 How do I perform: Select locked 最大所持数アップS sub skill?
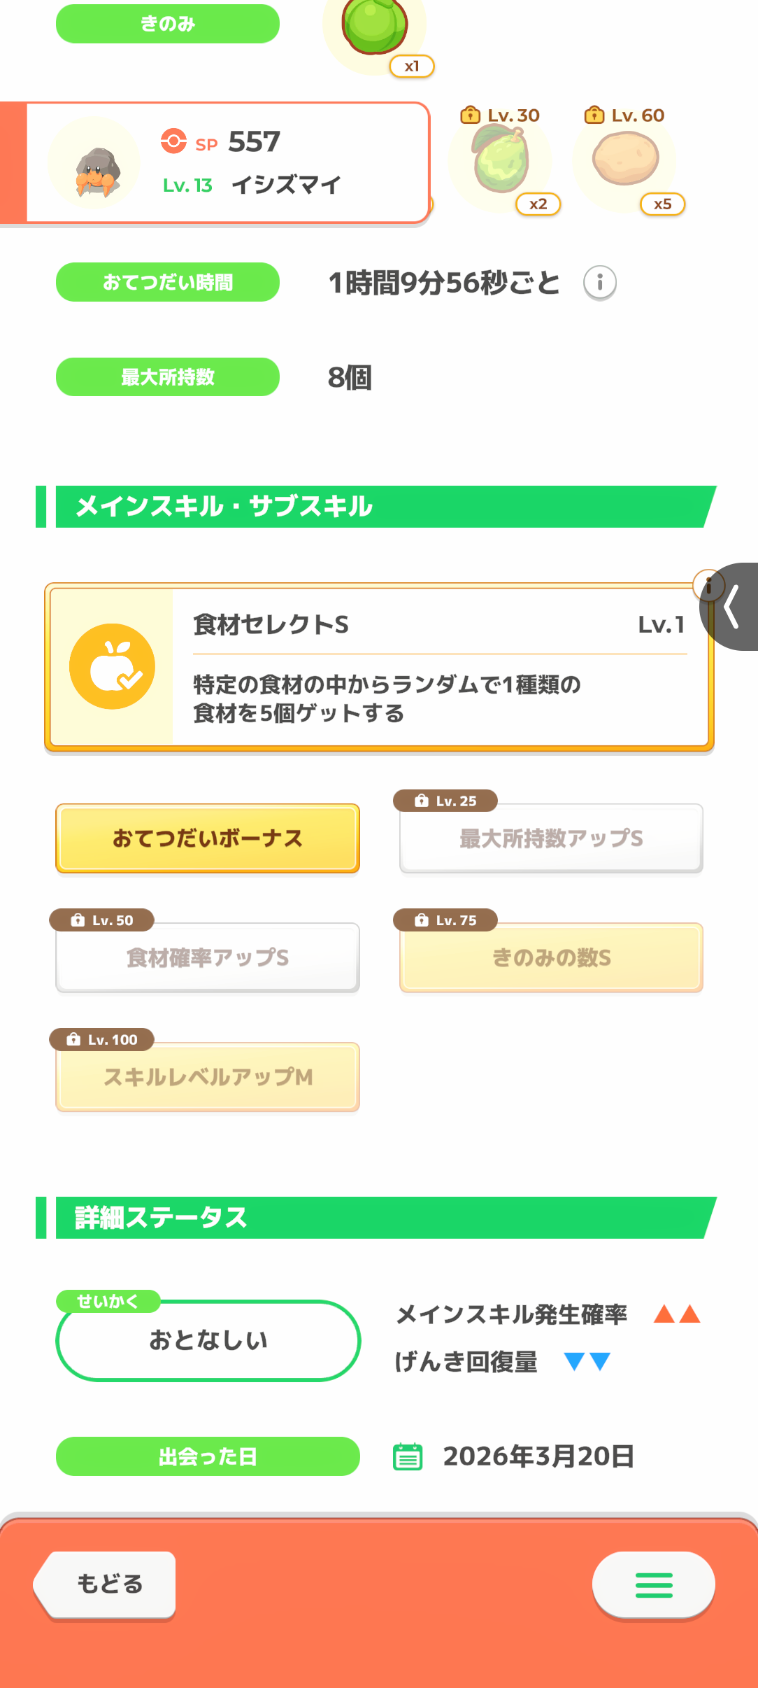[551, 838]
